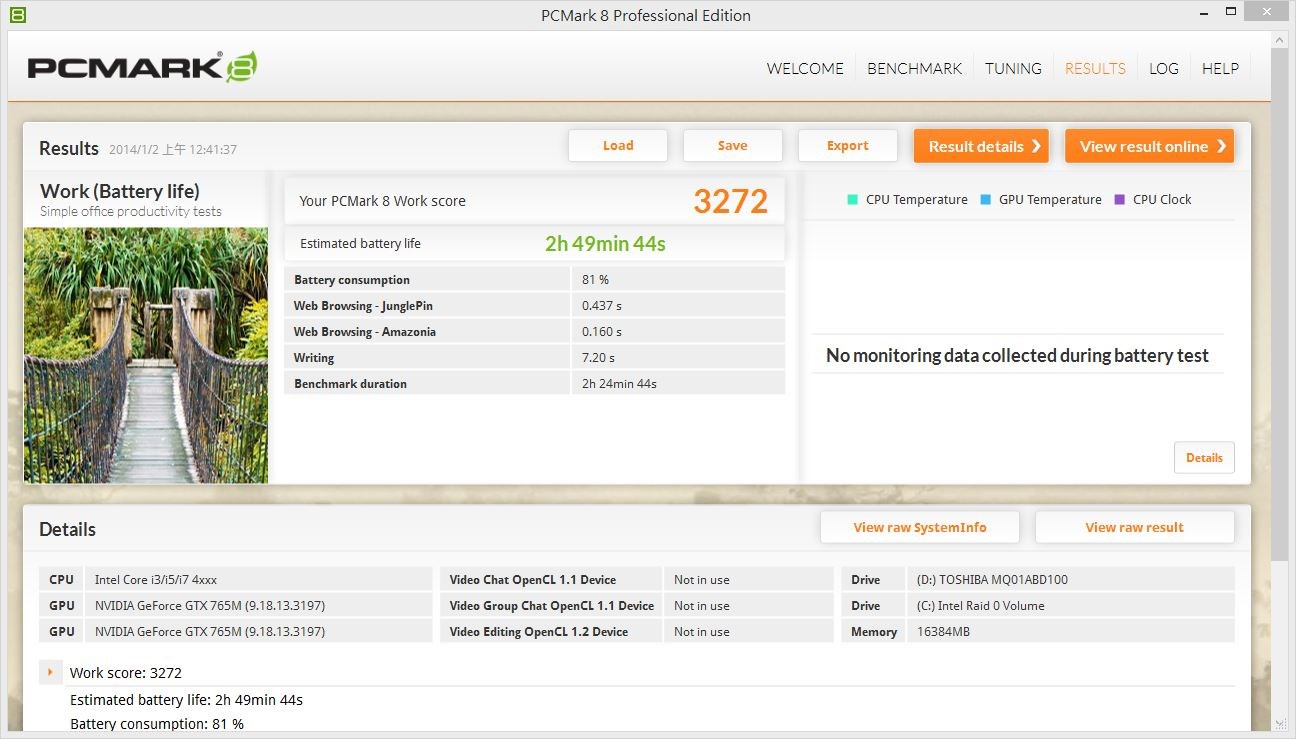This screenshot has width=1296, height=739.
Task: Click Web Browsing - JunglePin row
Action: pos(535,306)
